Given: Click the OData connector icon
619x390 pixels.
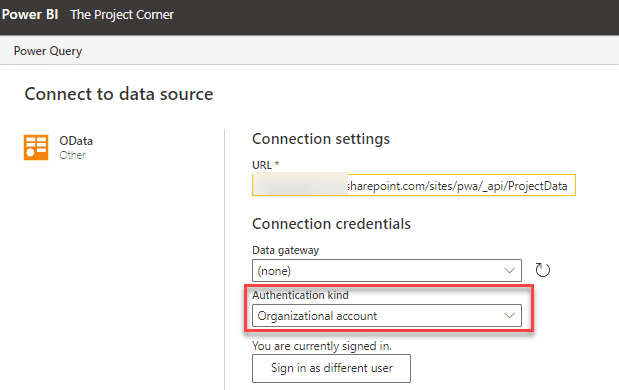Looking at the screenshot, I should coord(36,147).
